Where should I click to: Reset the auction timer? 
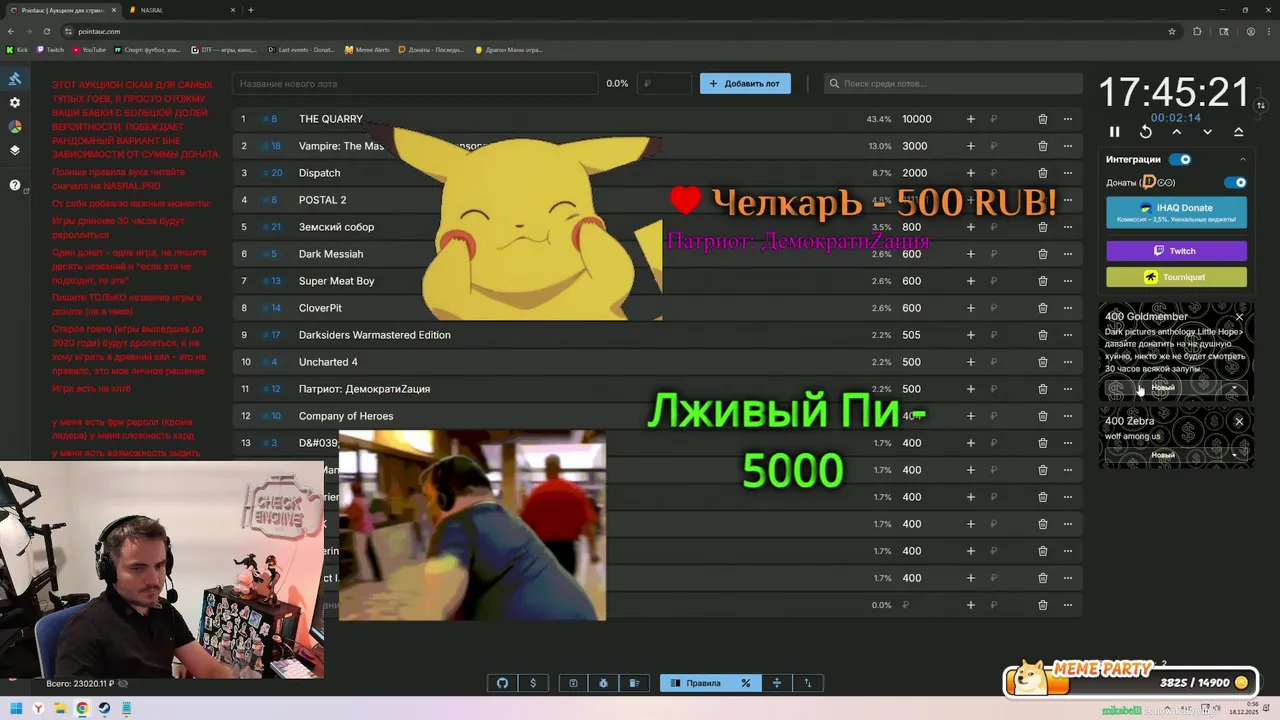click(1146, 132)
